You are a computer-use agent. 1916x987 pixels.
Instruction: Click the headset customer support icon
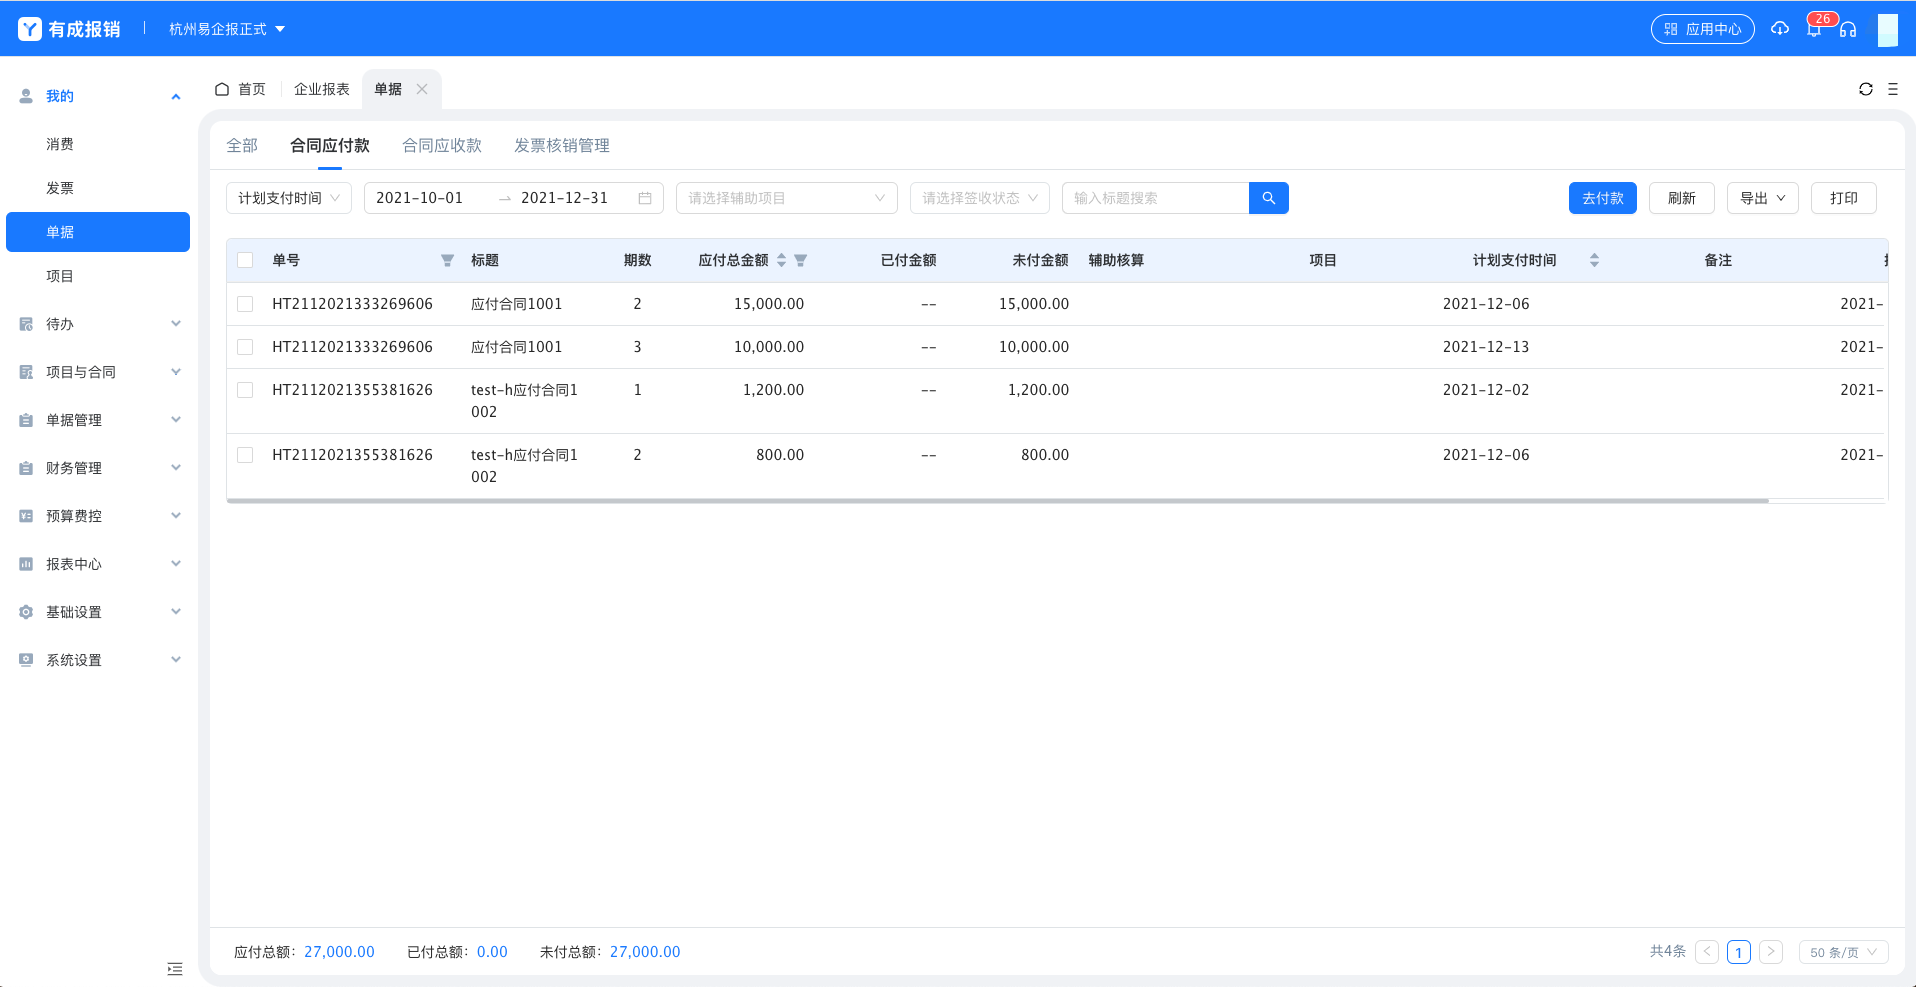point(1848,29)
